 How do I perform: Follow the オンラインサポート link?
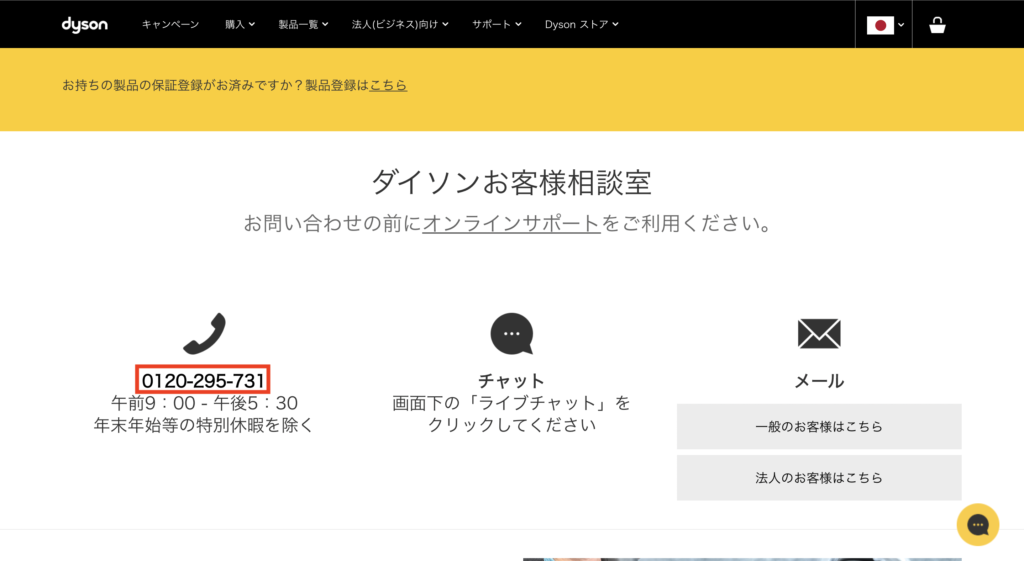(511, 223)
